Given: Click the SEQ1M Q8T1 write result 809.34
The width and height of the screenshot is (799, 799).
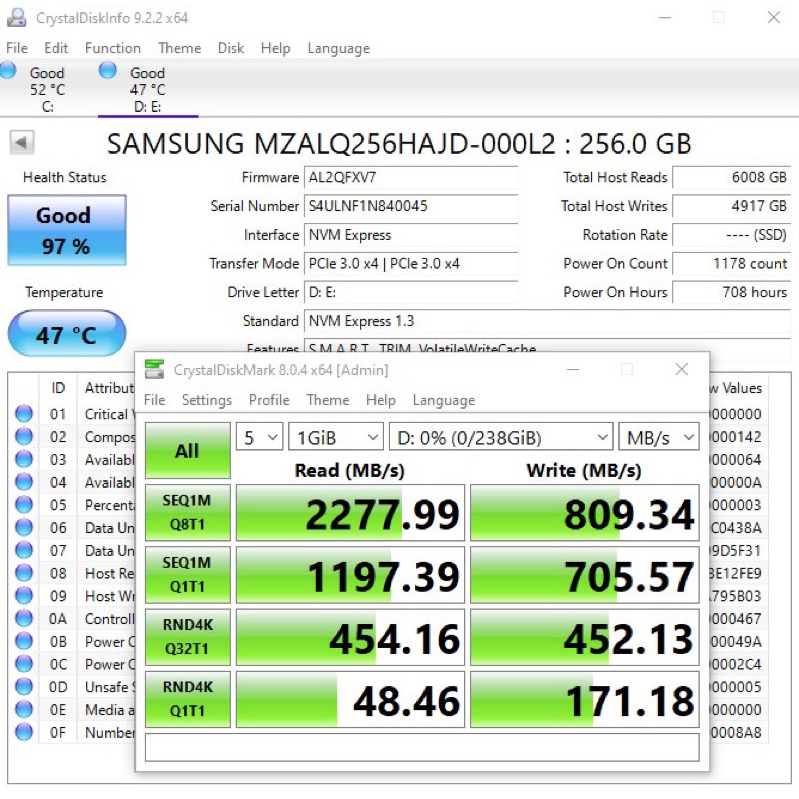Looking at the screenshot, I should pos(584,512).
